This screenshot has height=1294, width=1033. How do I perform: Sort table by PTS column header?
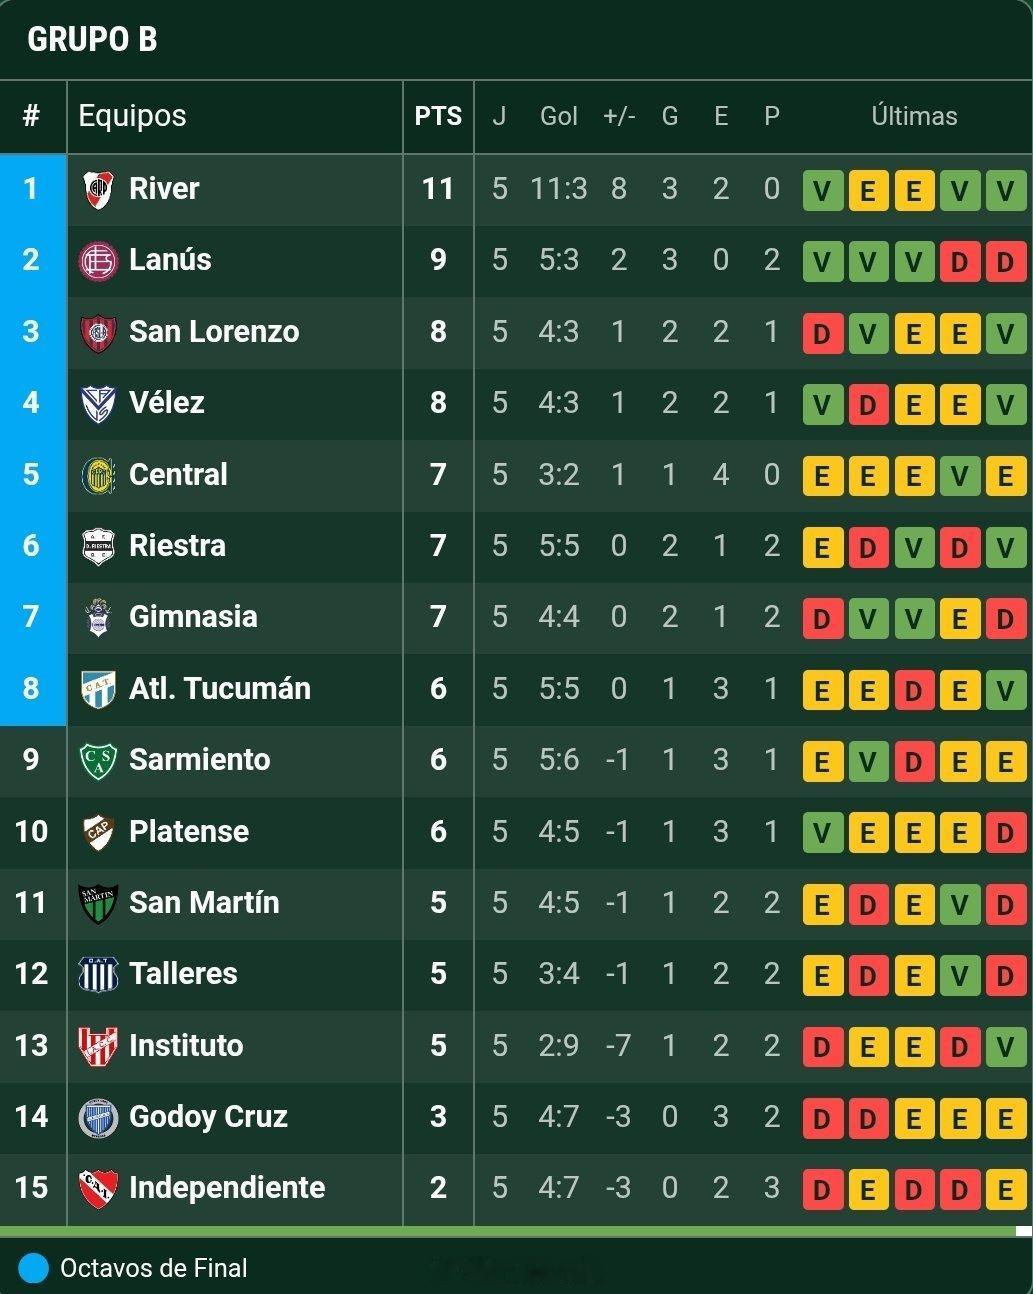(x=438, y=116)
